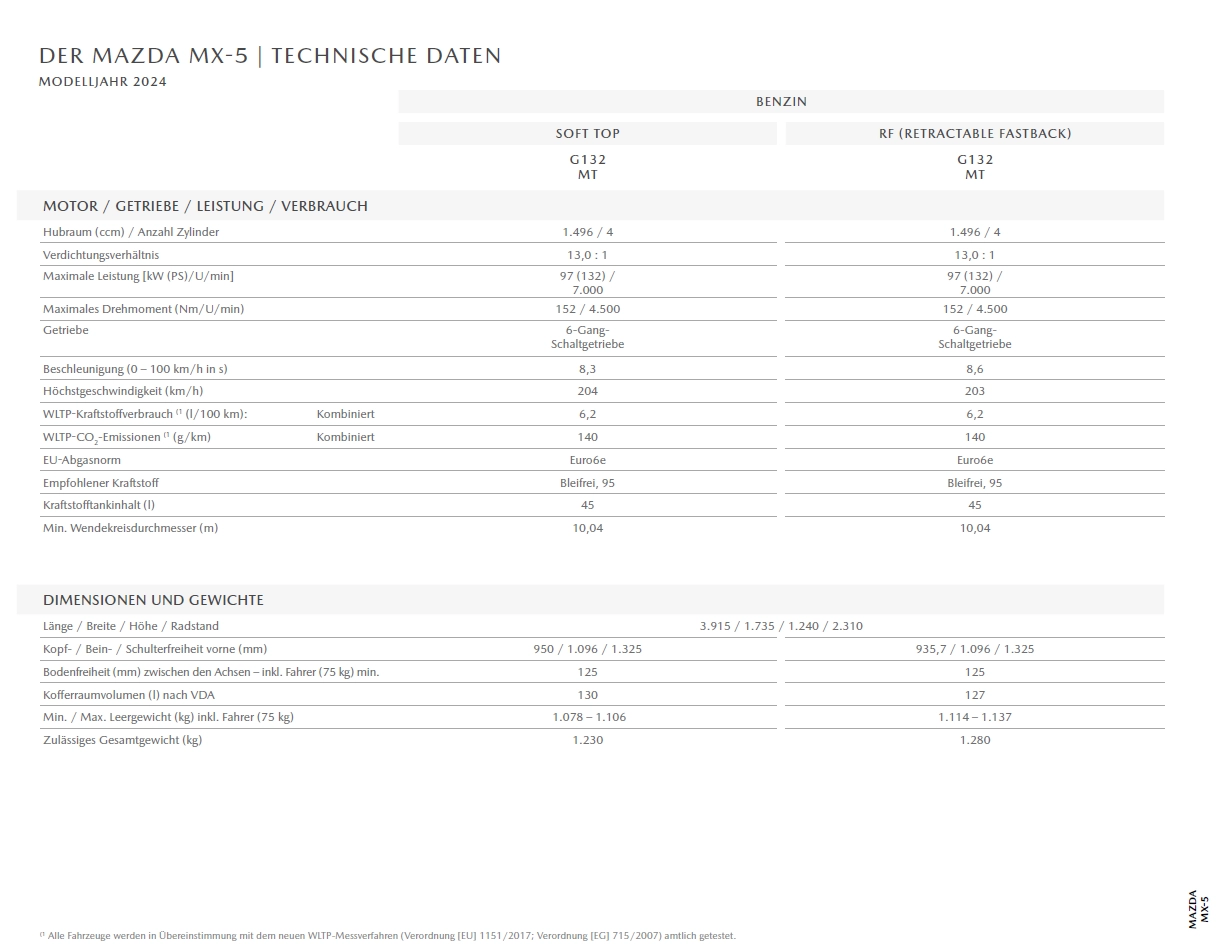
Task: Select RF value 'Bleifrei, 95'
Action: pos(975,483)
